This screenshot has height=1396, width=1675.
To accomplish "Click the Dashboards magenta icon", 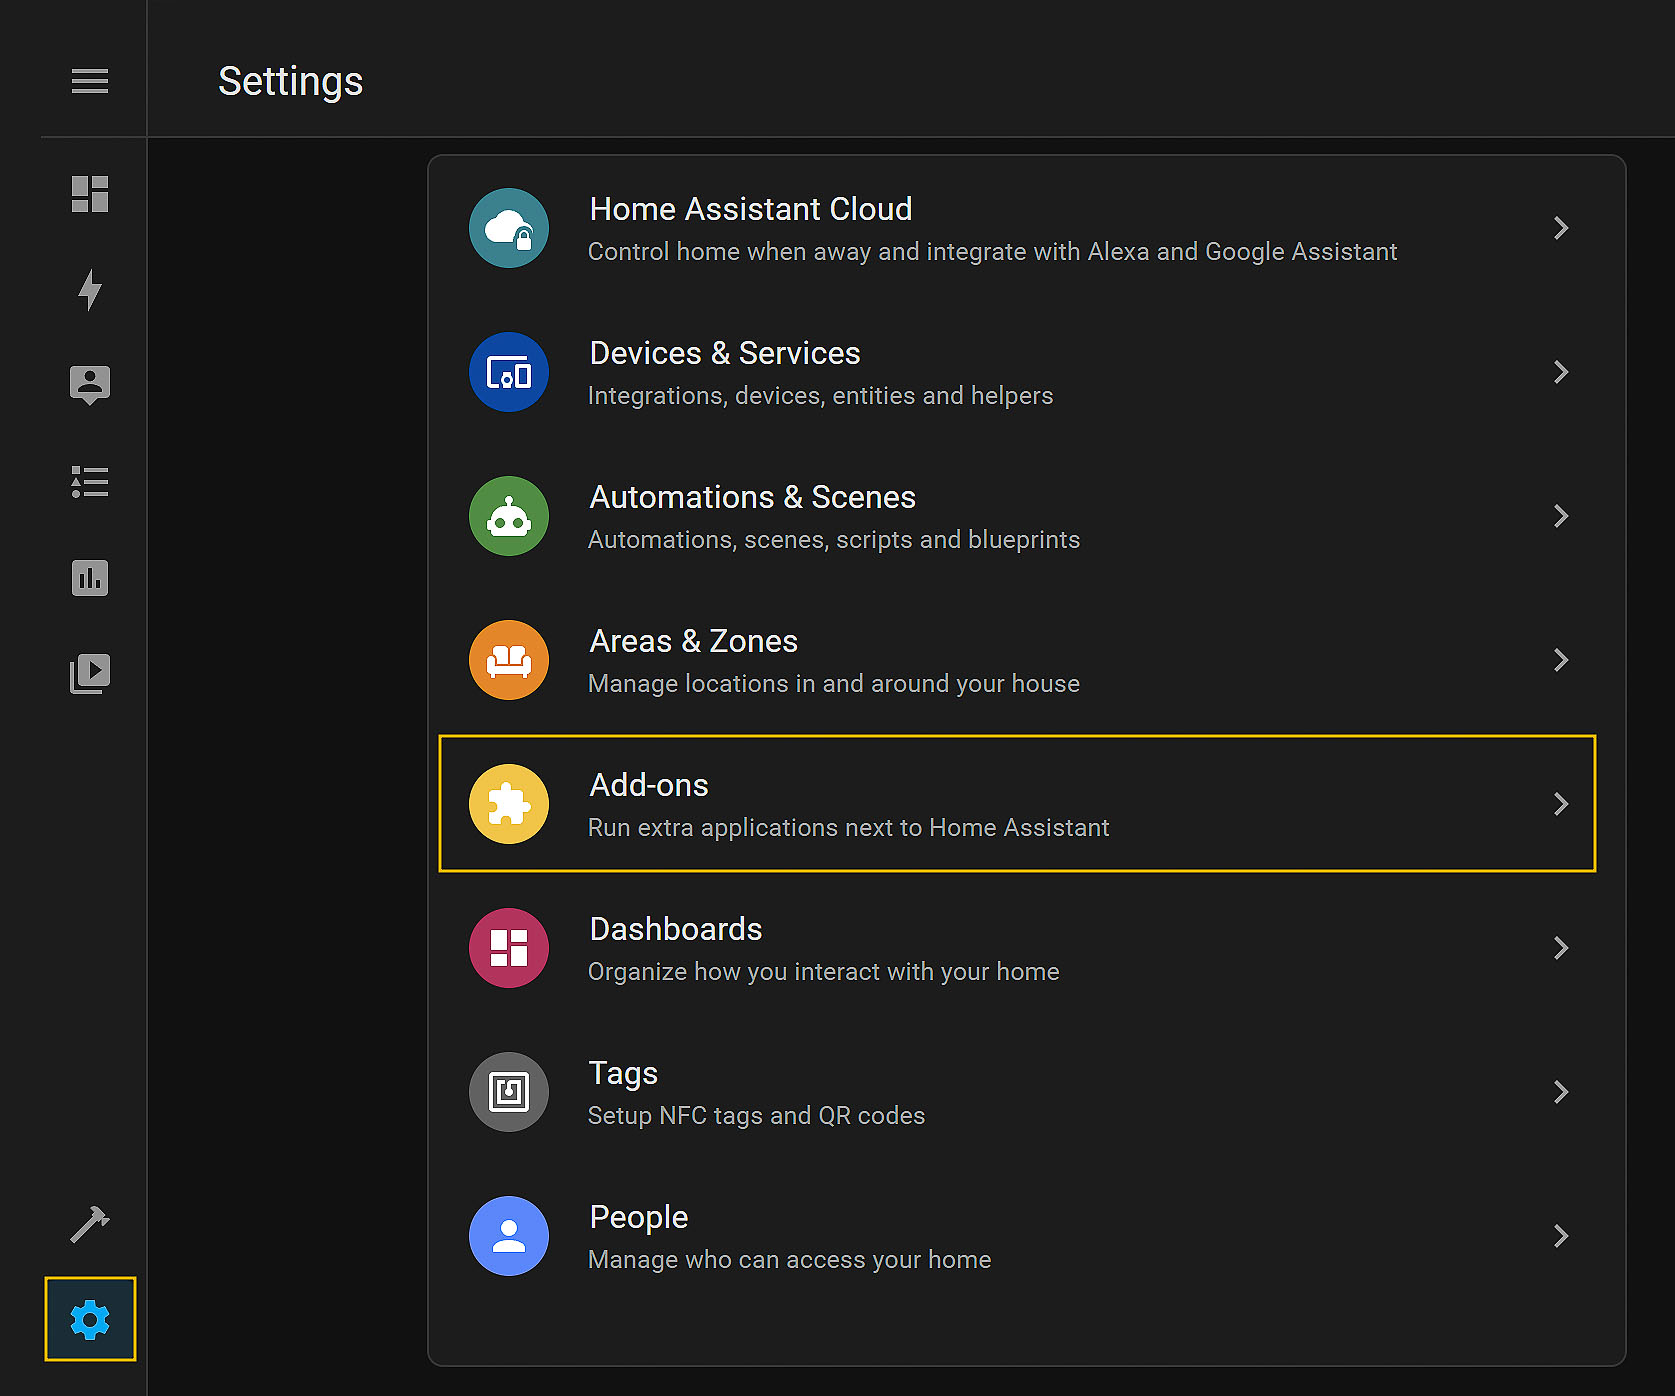I will point(509,948).
